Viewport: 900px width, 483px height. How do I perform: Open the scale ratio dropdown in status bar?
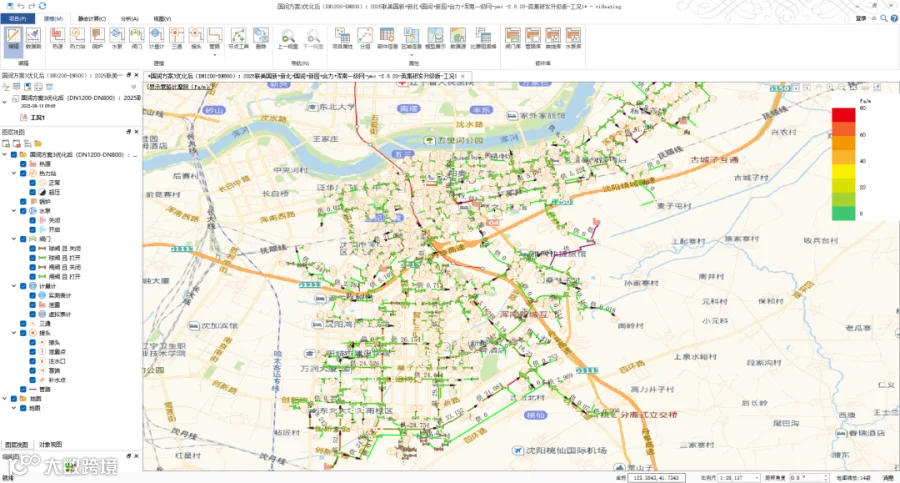[x=757, y=478]
